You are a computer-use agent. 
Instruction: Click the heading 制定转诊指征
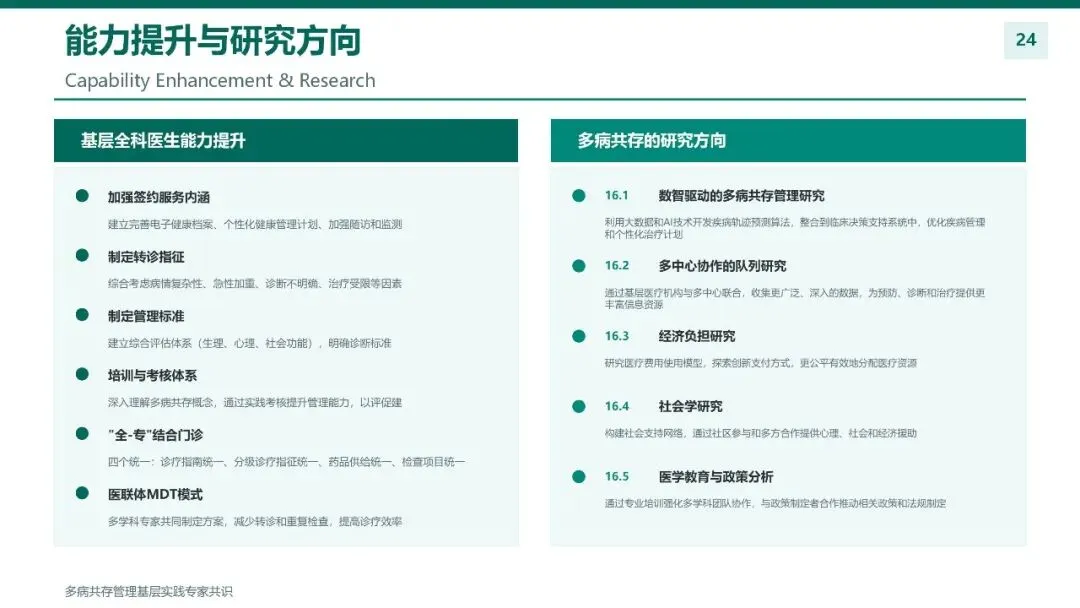146,257
